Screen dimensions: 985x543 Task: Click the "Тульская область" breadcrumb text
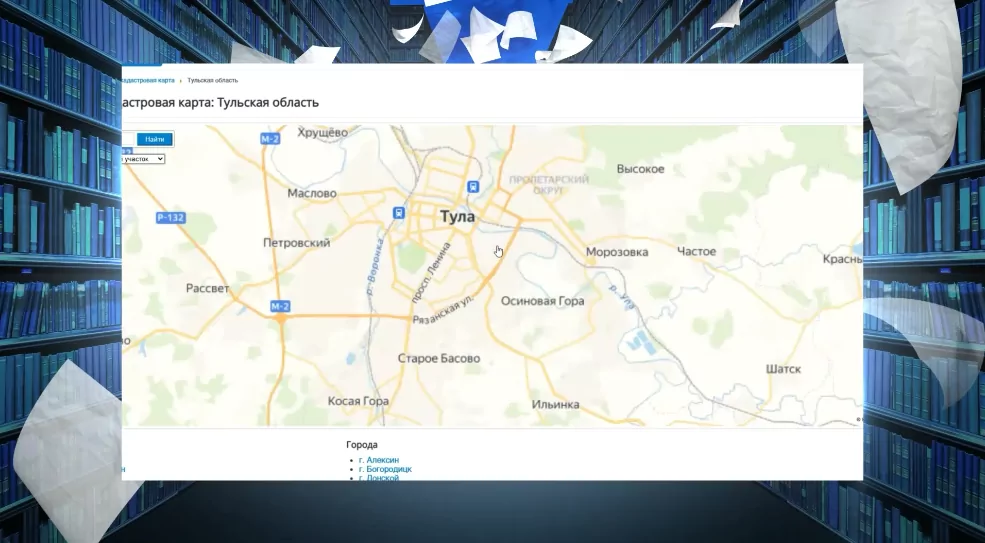point(212,80)
